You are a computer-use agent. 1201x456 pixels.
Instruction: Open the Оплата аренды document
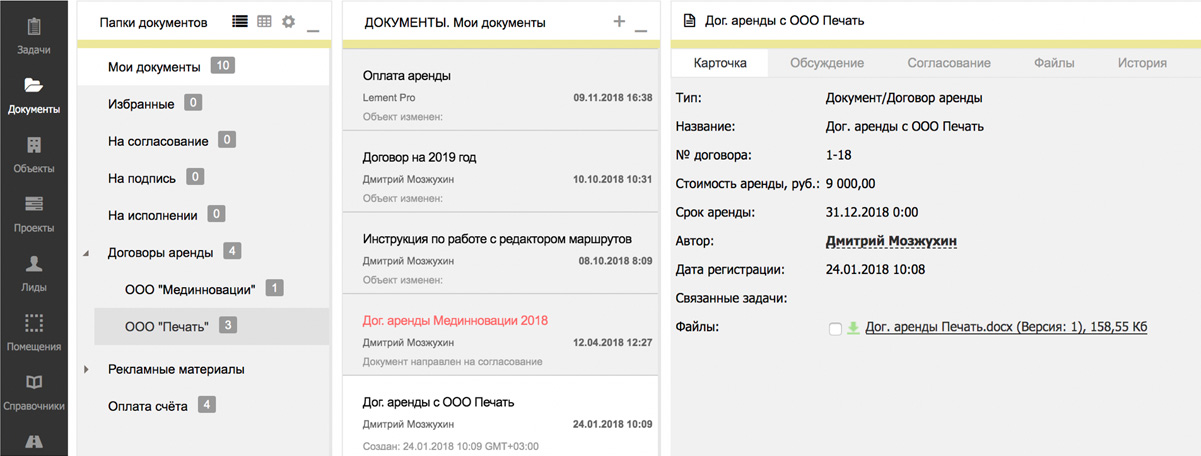[x=500, y=90]
